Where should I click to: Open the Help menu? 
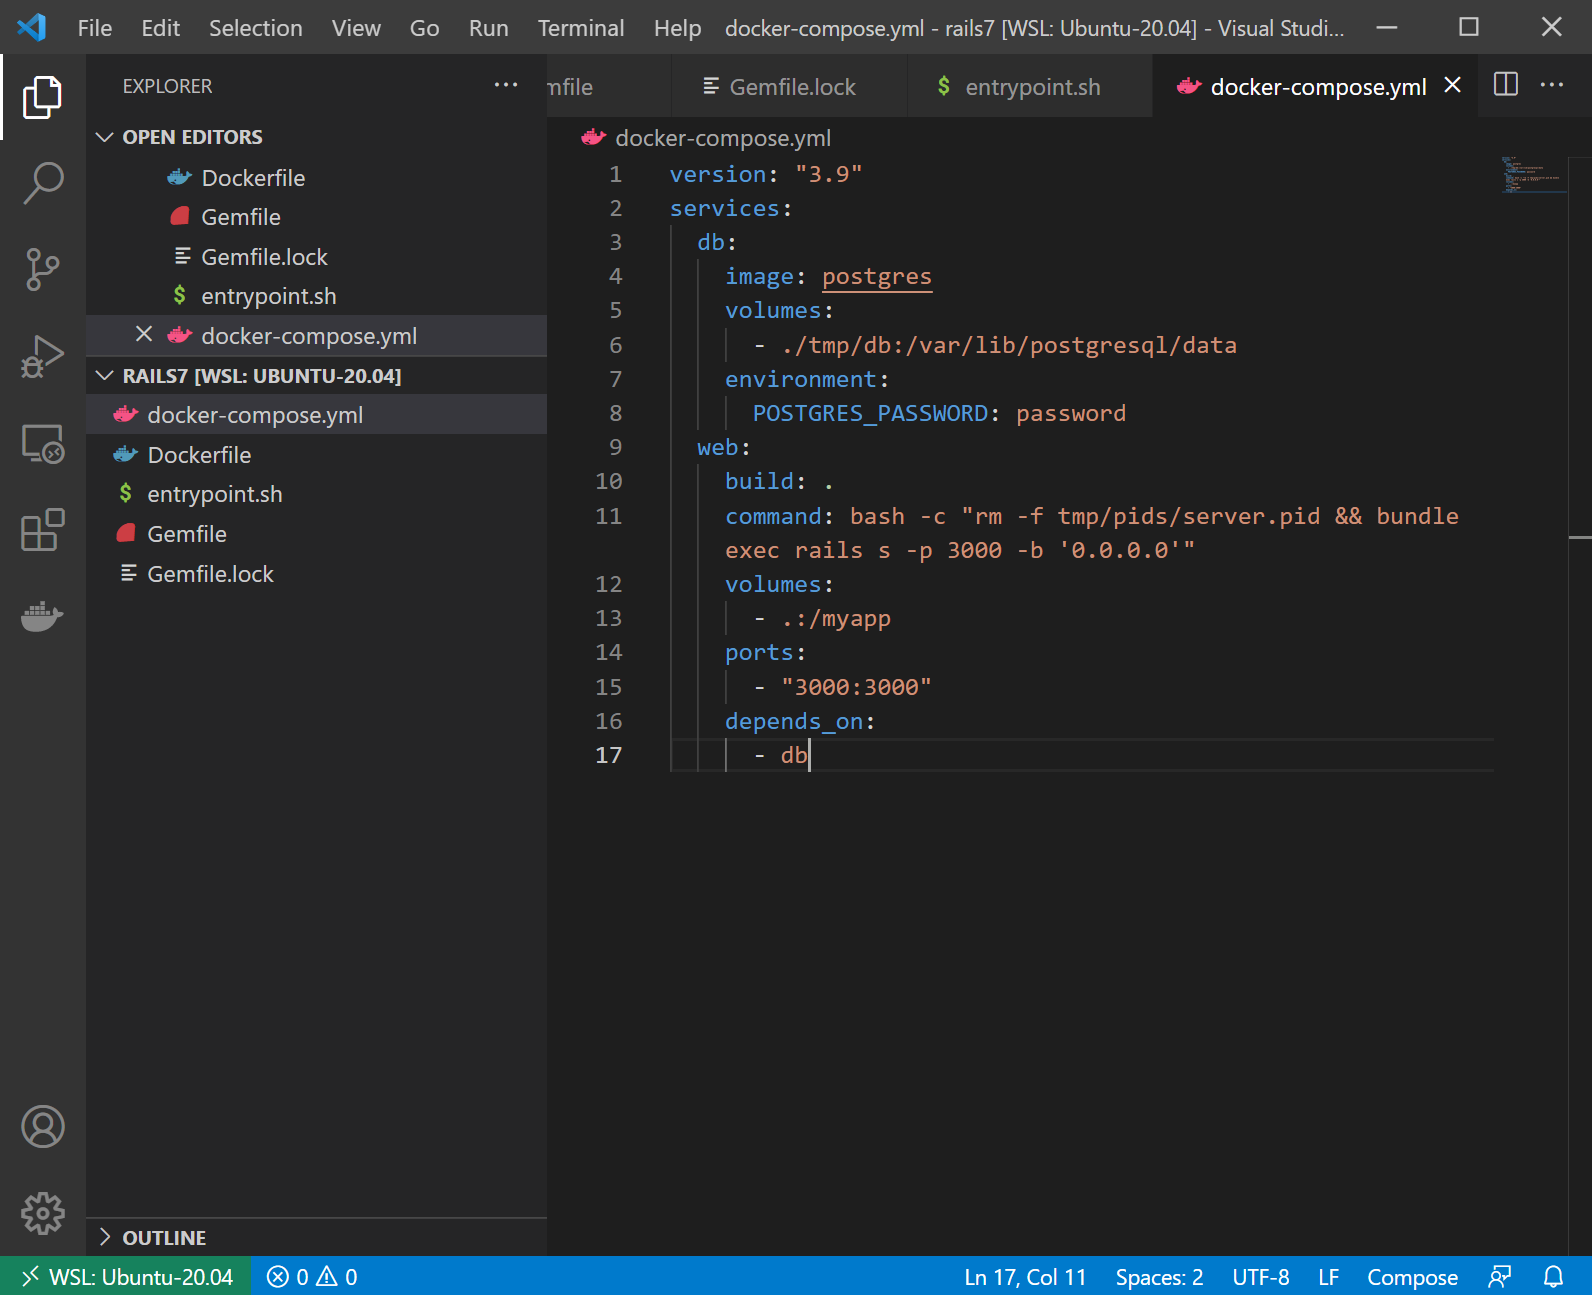(677, 28)
